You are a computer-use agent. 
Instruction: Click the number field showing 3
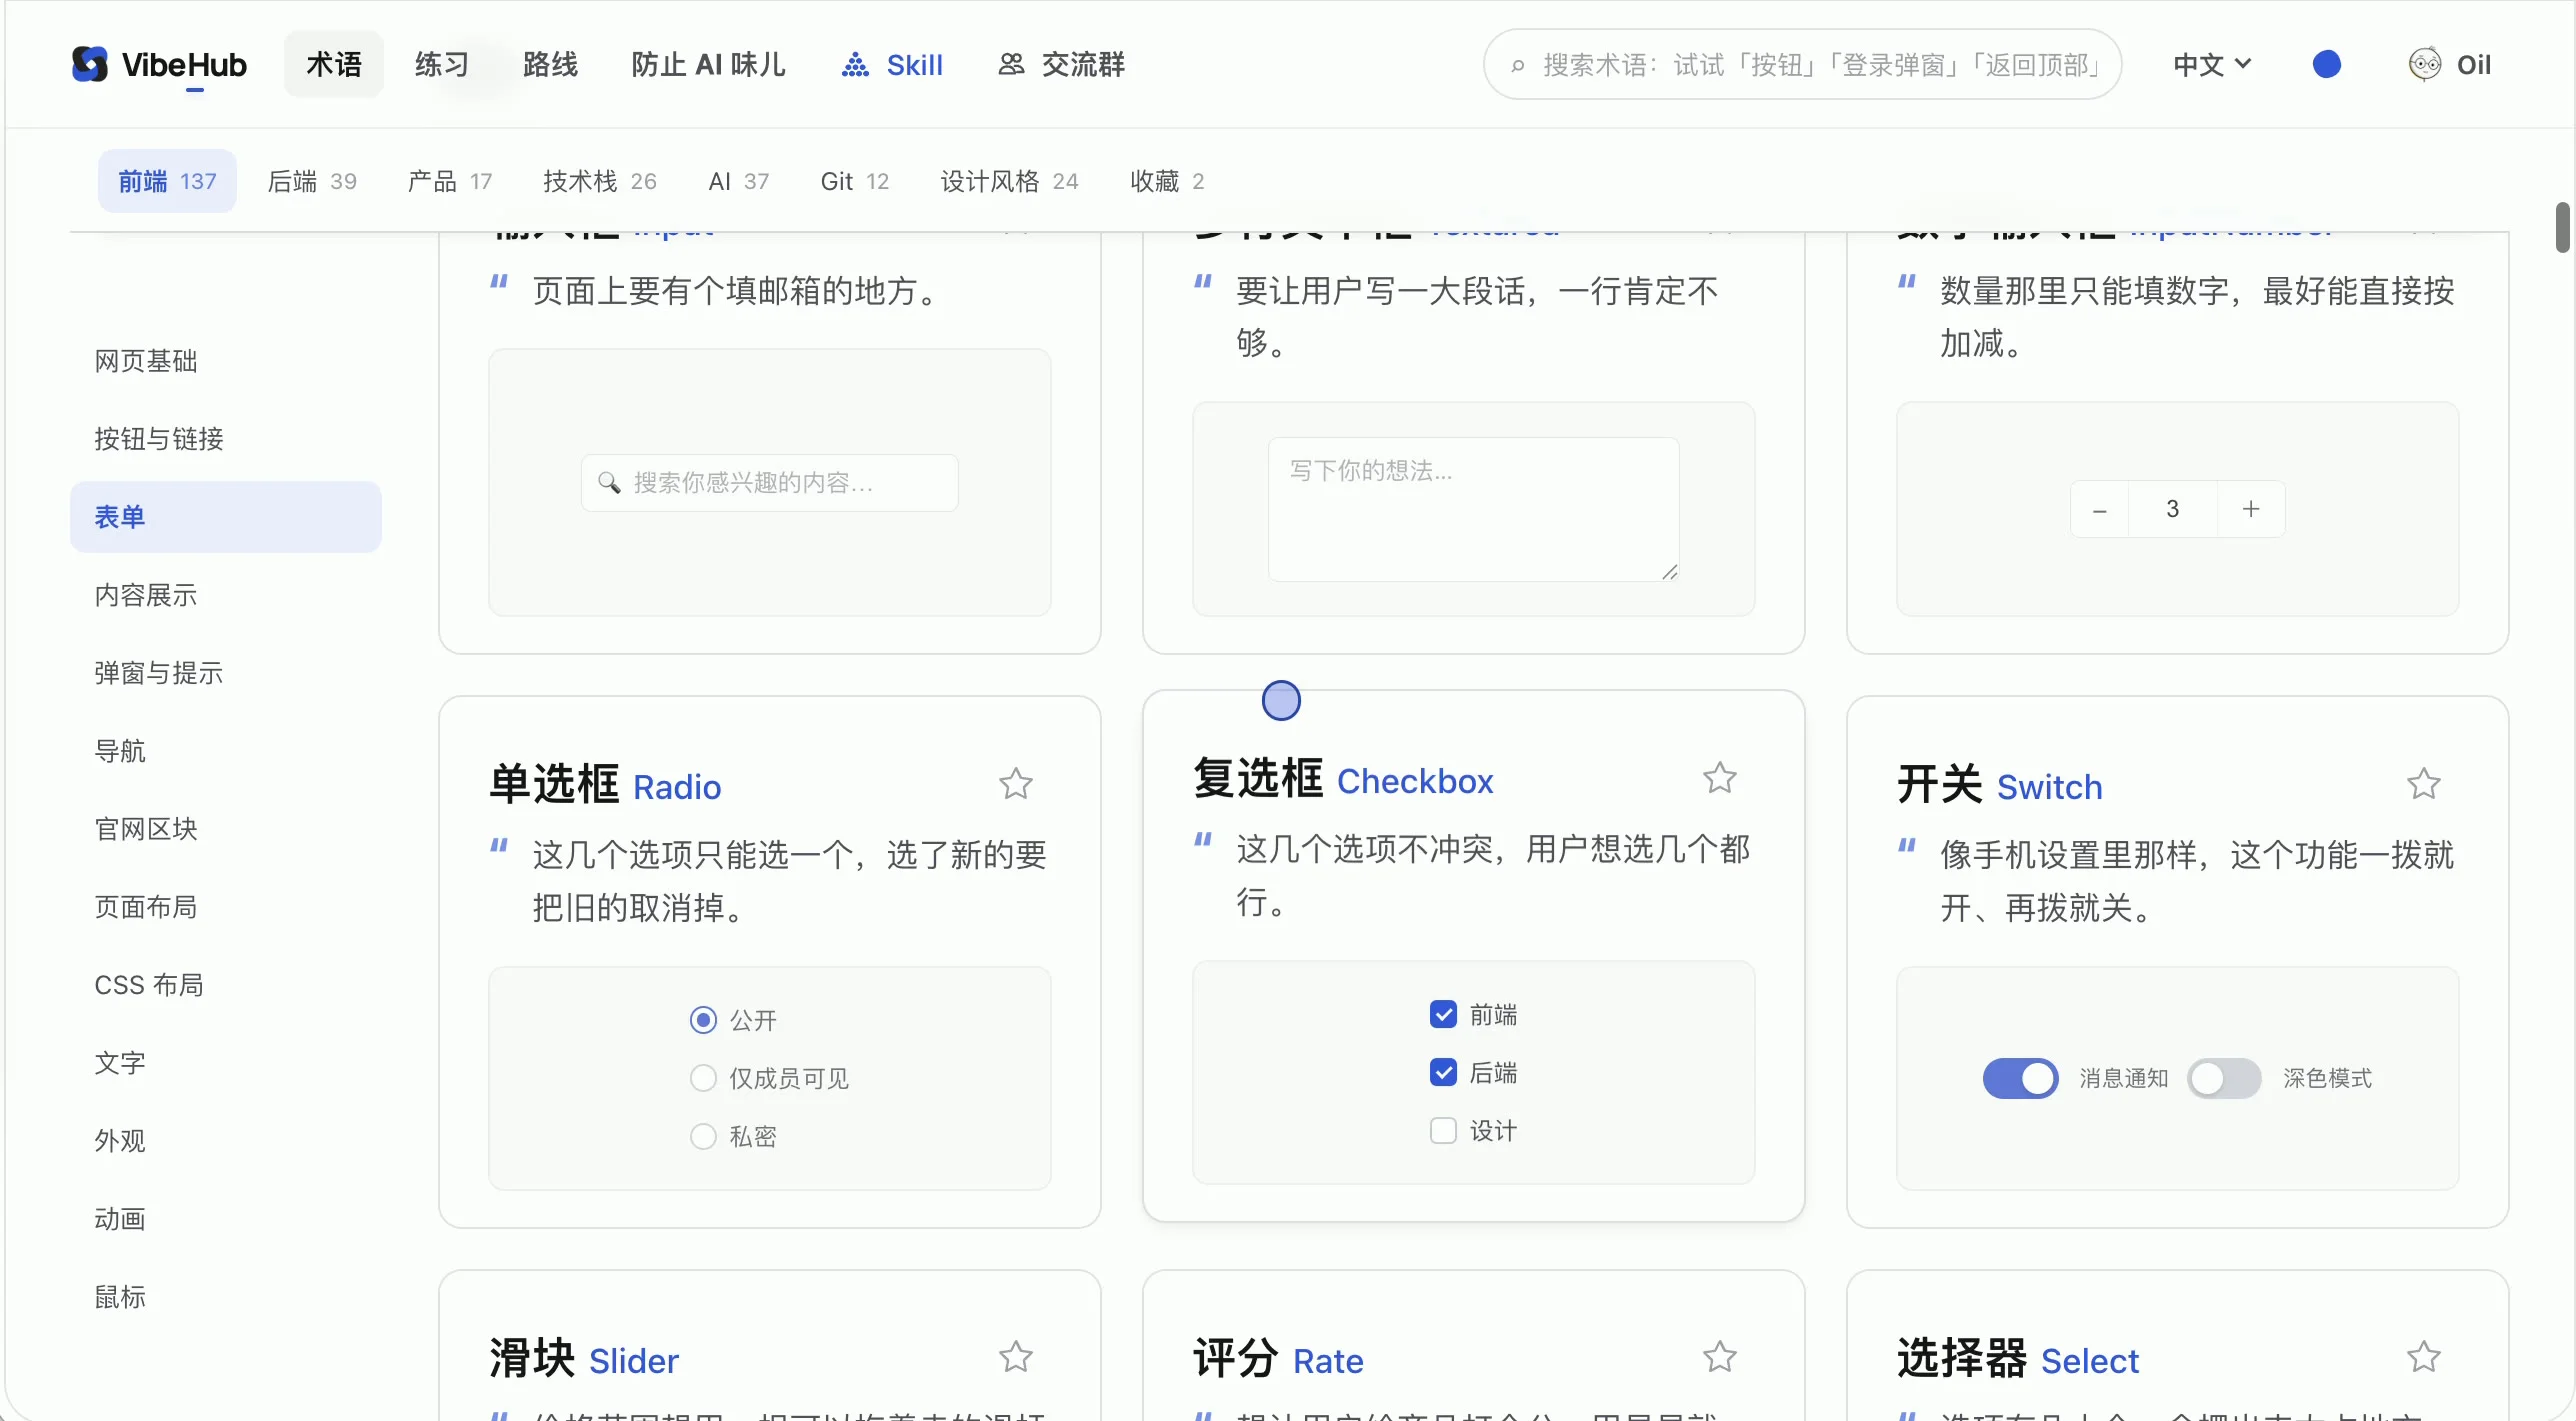tap(2173, 510)
